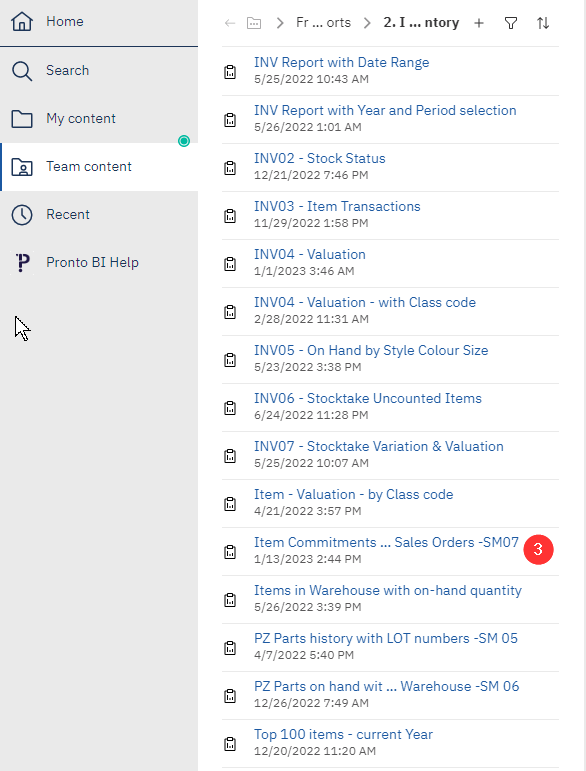This screenshot has width=586, height=771.
Task: Click the red badge numbered 3
Action: [x=538, y=549]
